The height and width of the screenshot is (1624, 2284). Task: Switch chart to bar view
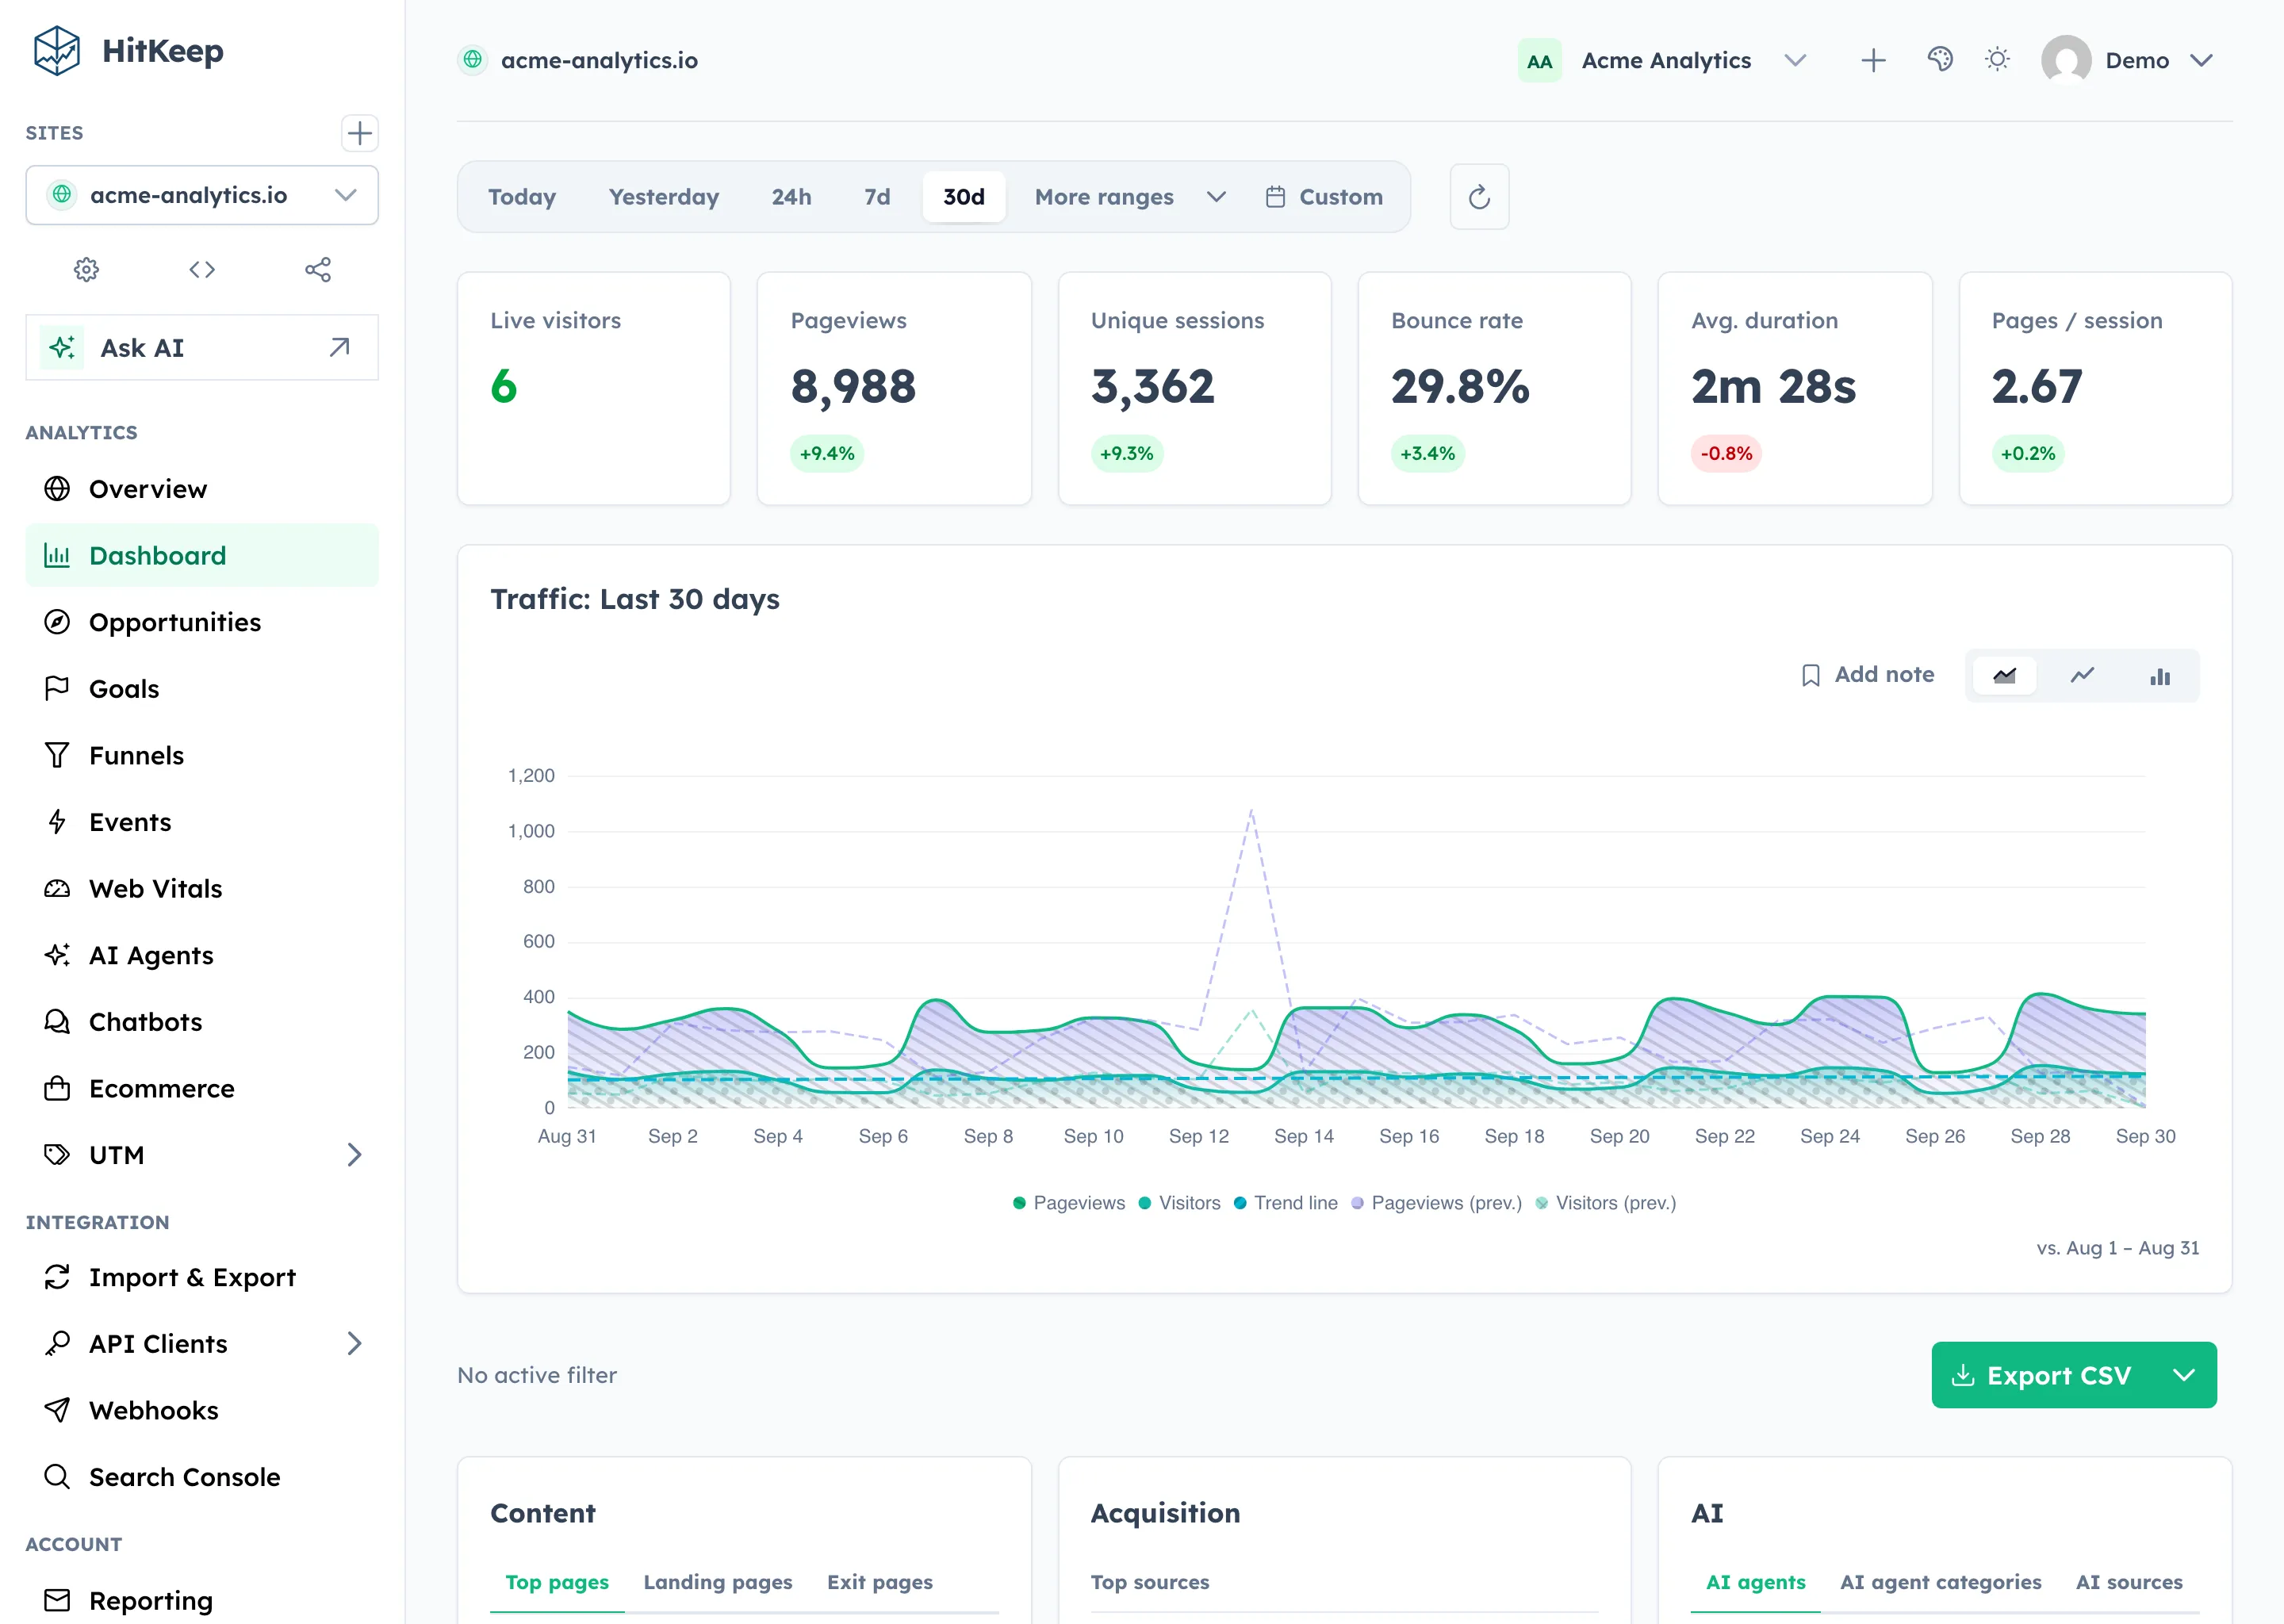point(2160,676)
